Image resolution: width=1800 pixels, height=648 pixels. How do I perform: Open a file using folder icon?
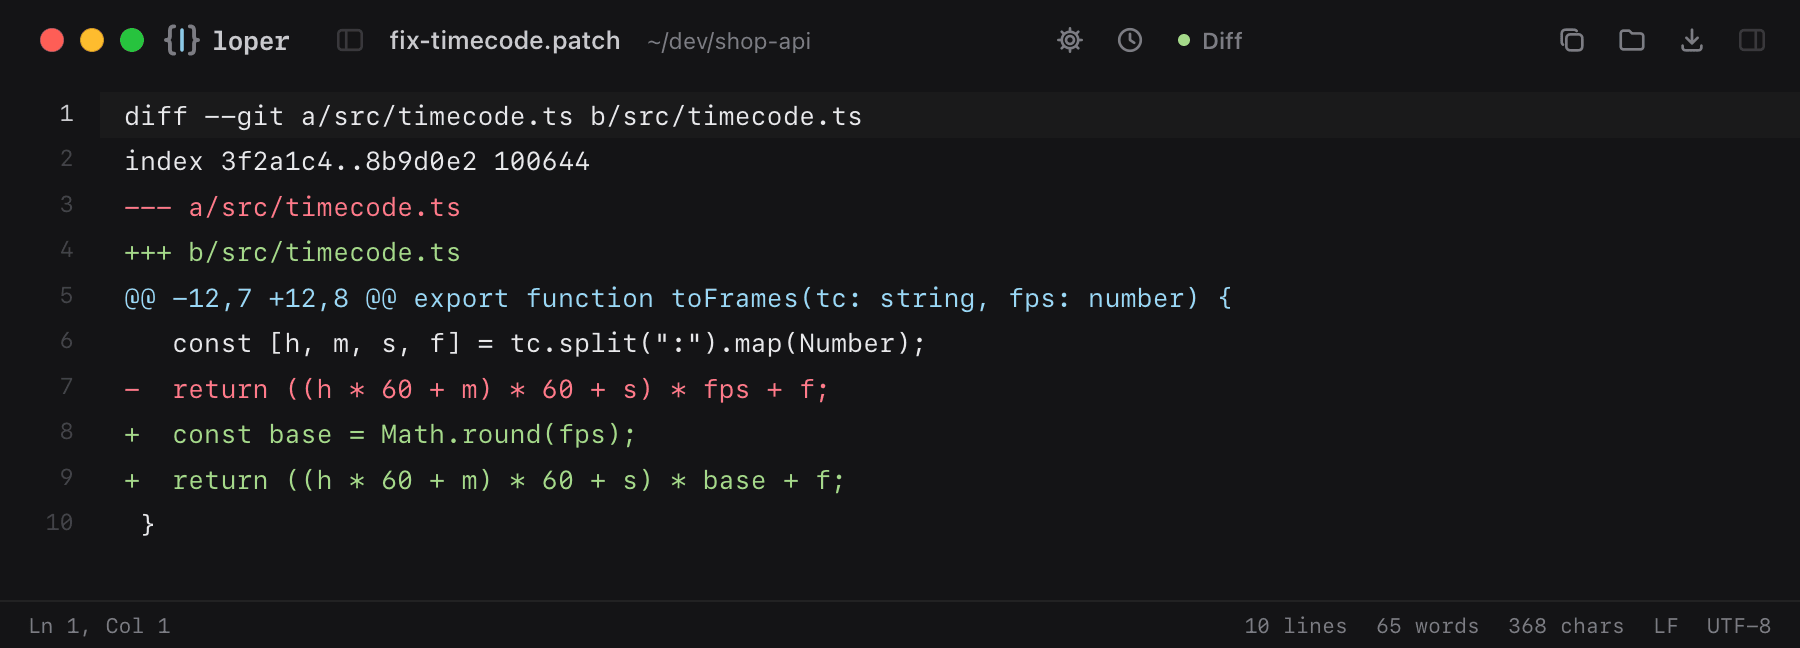1632,40
